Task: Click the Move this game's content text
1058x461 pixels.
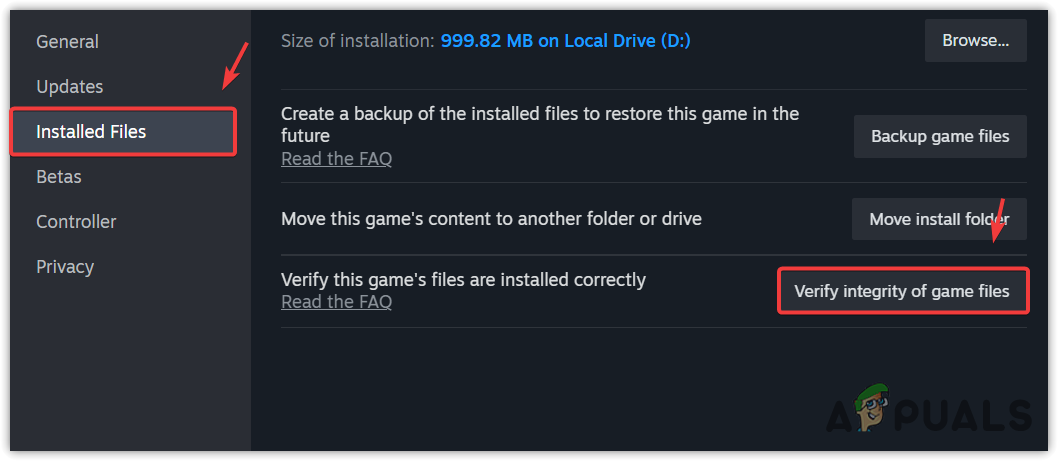Action: 491,218
